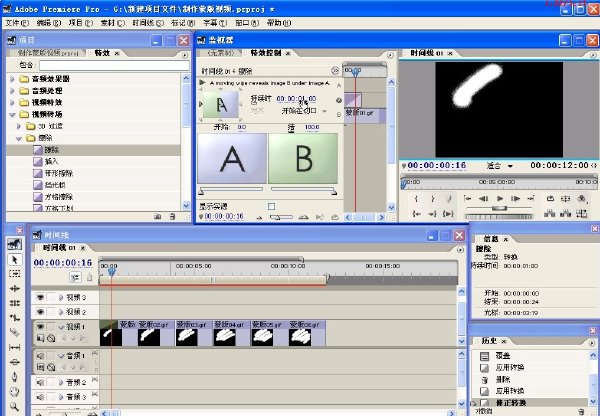Click the 持续时 duration value 00:00:01:00
Viewport: 600px width, 416px height.
coord(296,99)
